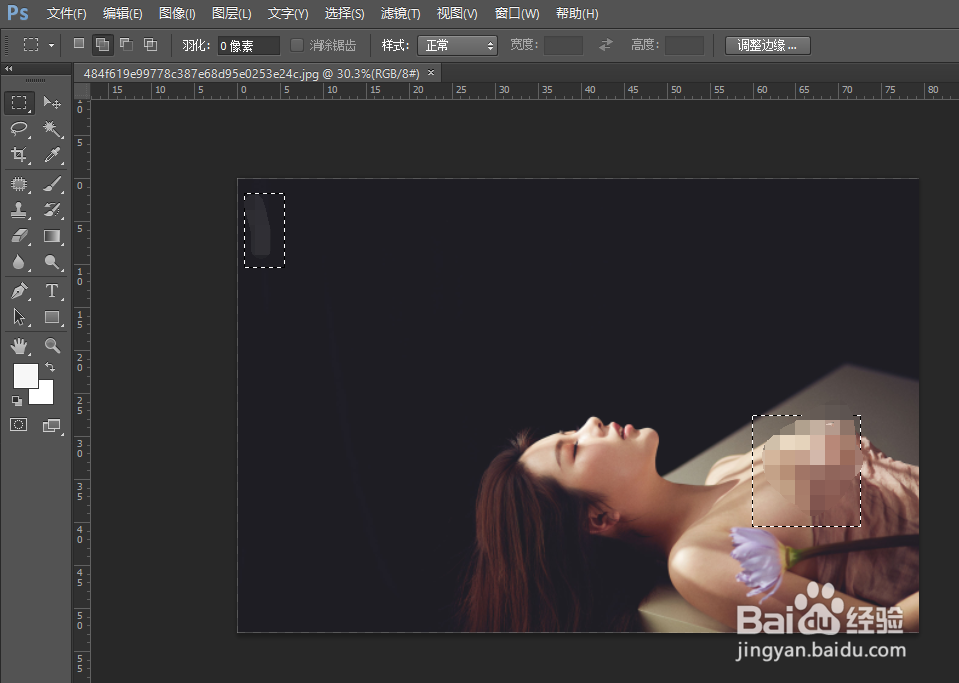Select the Type tool
The image size is (959, 683).
click(52, 290)
